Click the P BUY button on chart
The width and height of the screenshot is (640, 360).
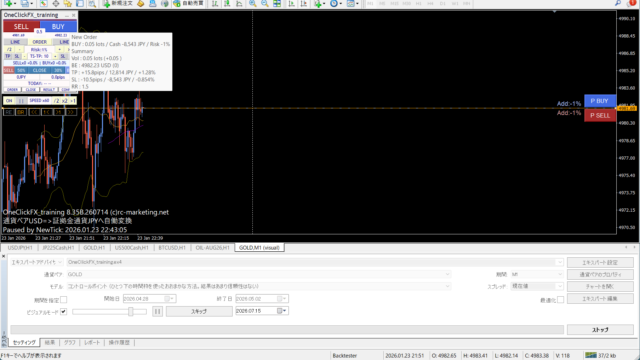(x=600, y=101)
